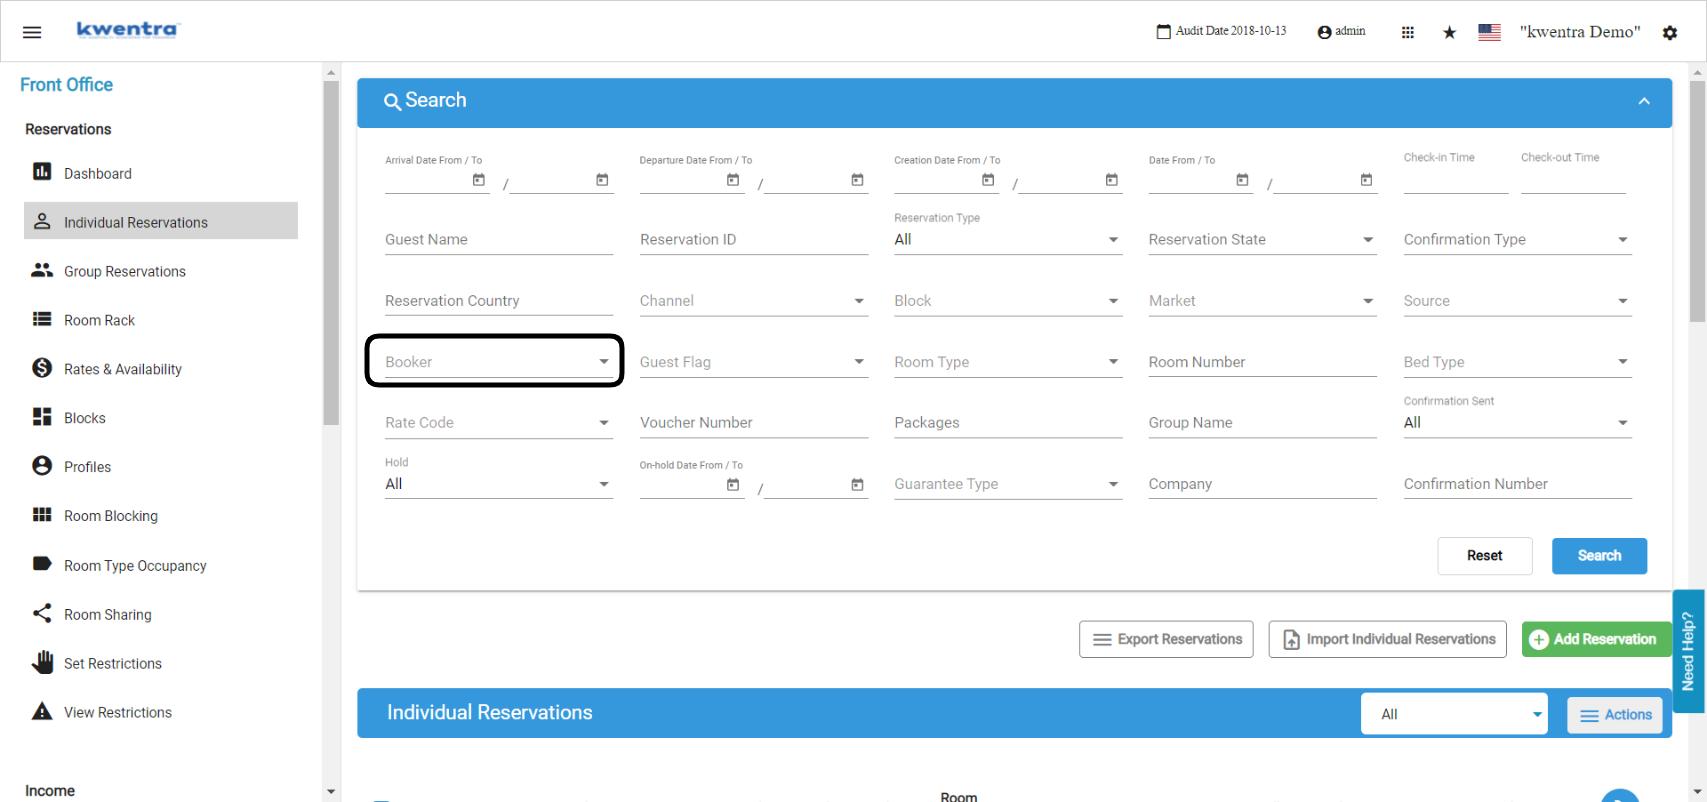The image size is (1707, 802).
Task: Click the Audit Date calendar icon
Action: 1163,32
